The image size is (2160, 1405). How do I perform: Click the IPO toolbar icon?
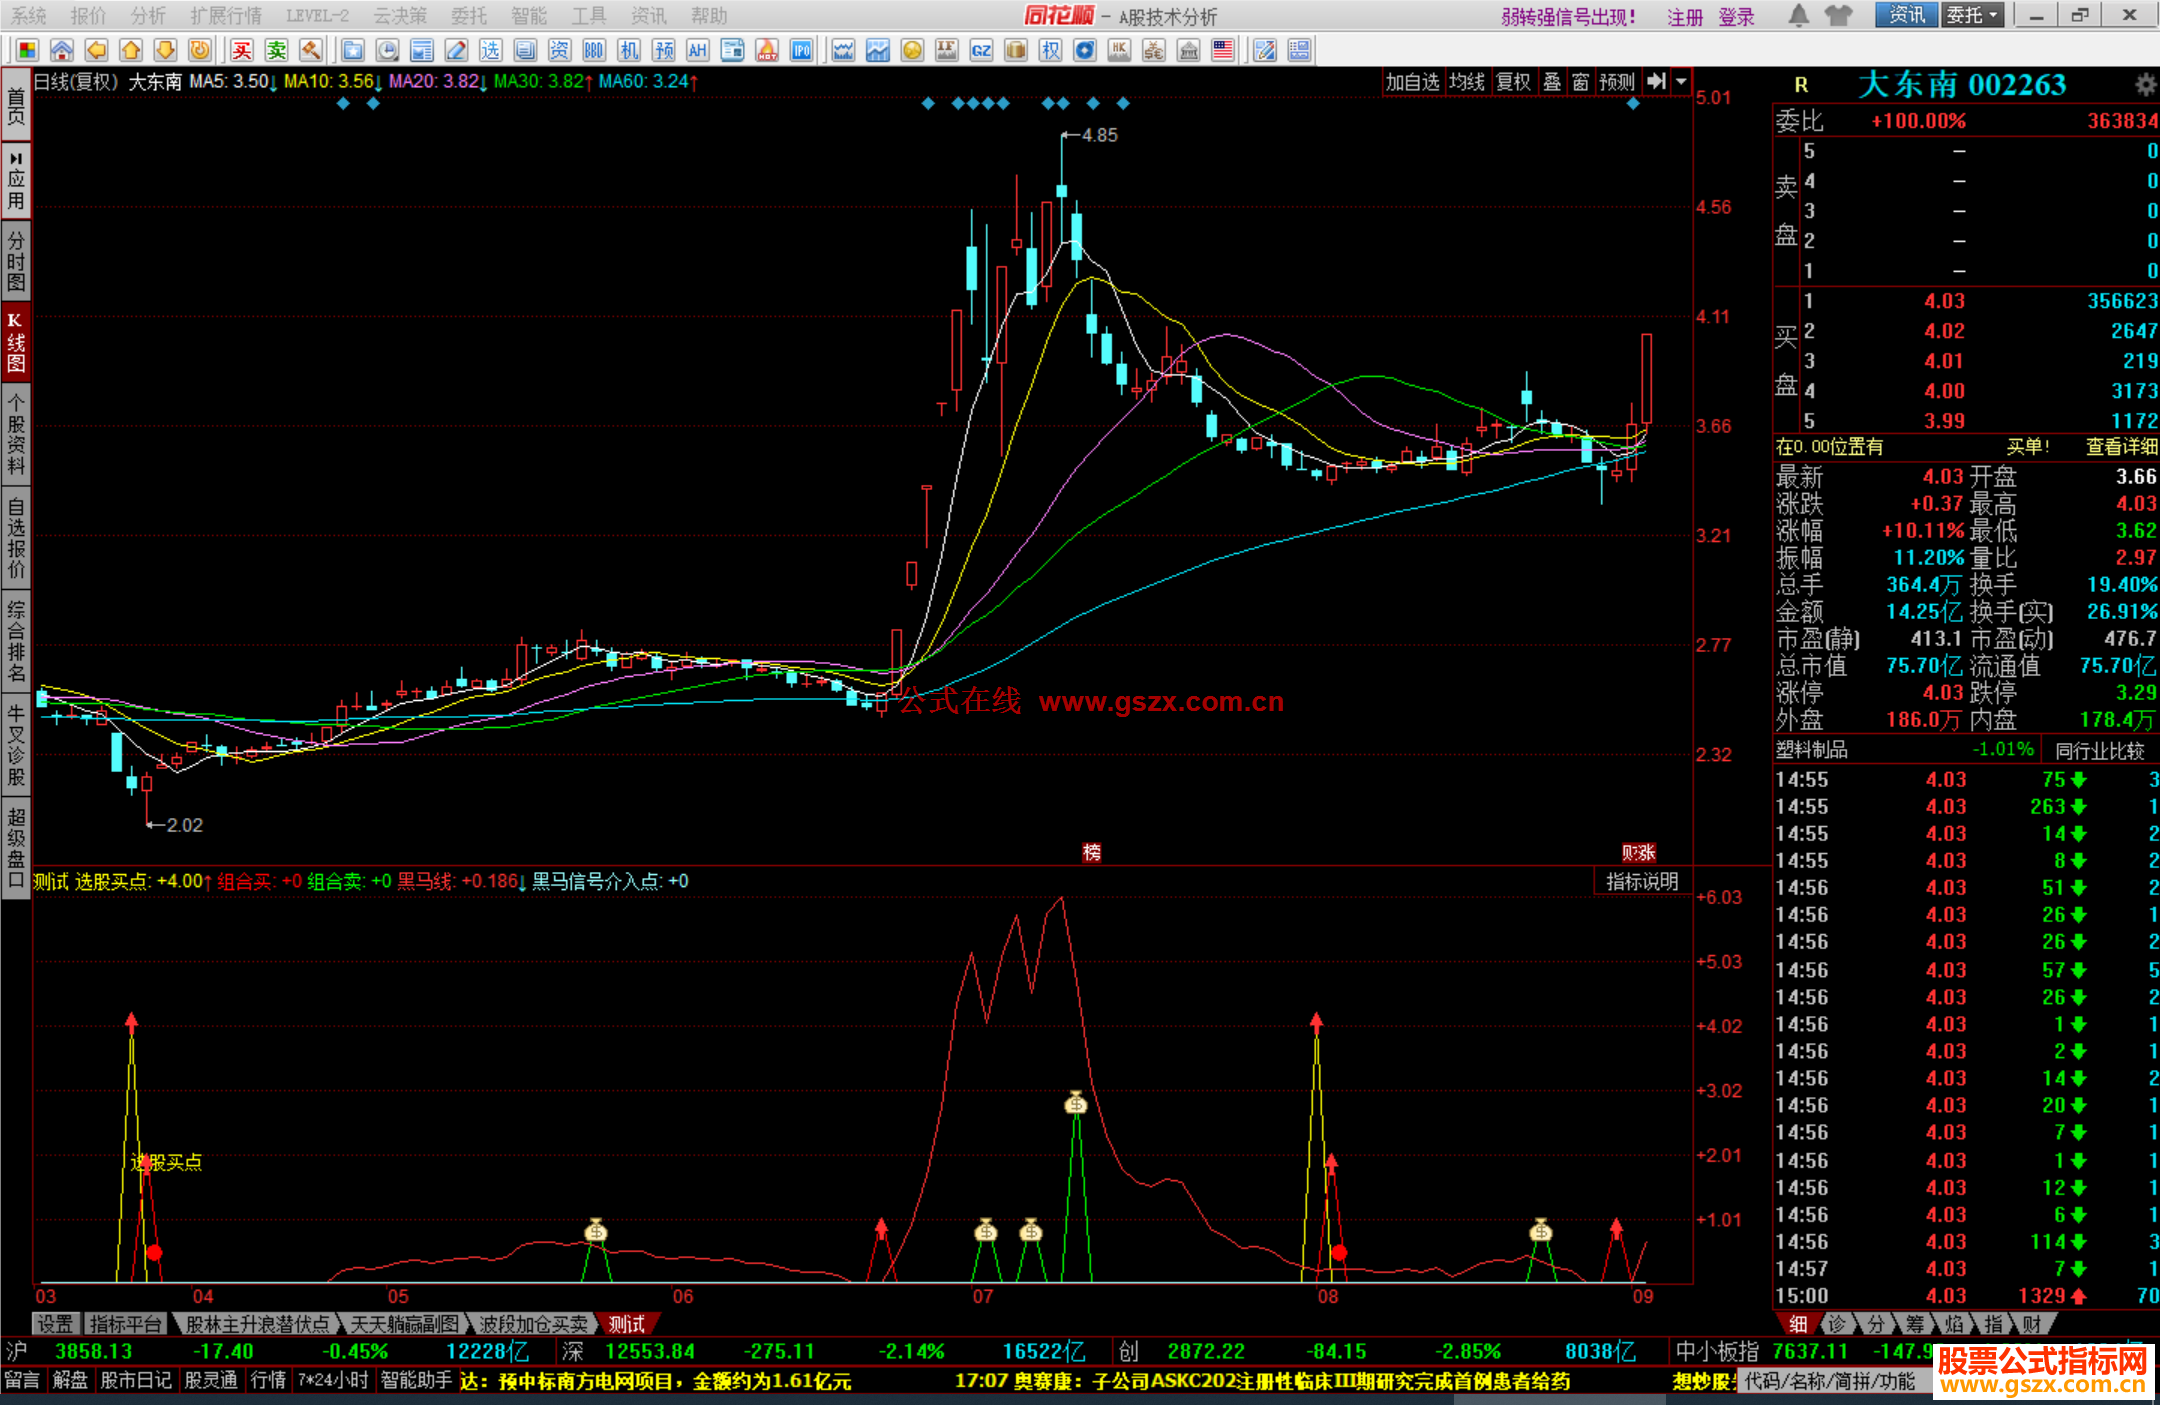pos(801,51)
